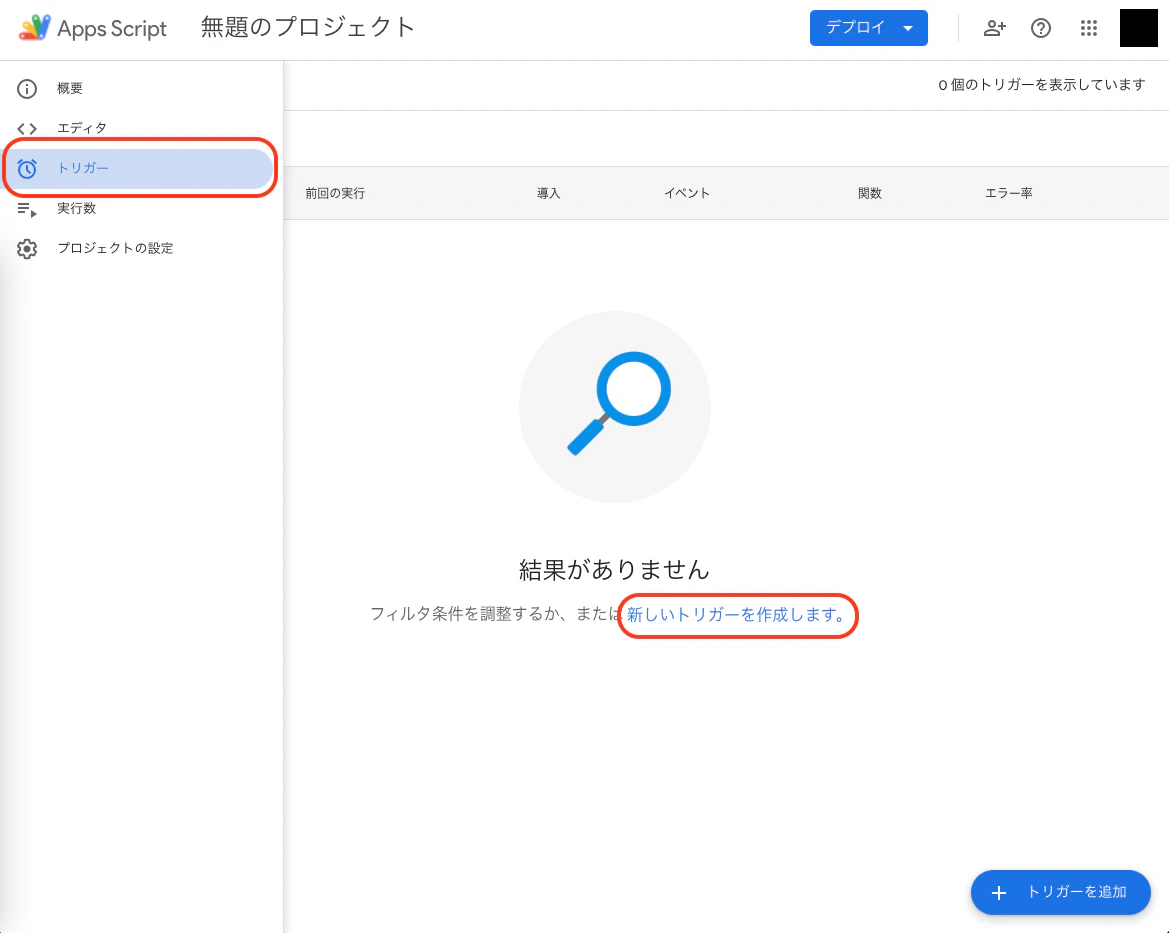Open the 実行数 executions list icon
Screen dimensions: 1169x933
[x=26, y=208]
